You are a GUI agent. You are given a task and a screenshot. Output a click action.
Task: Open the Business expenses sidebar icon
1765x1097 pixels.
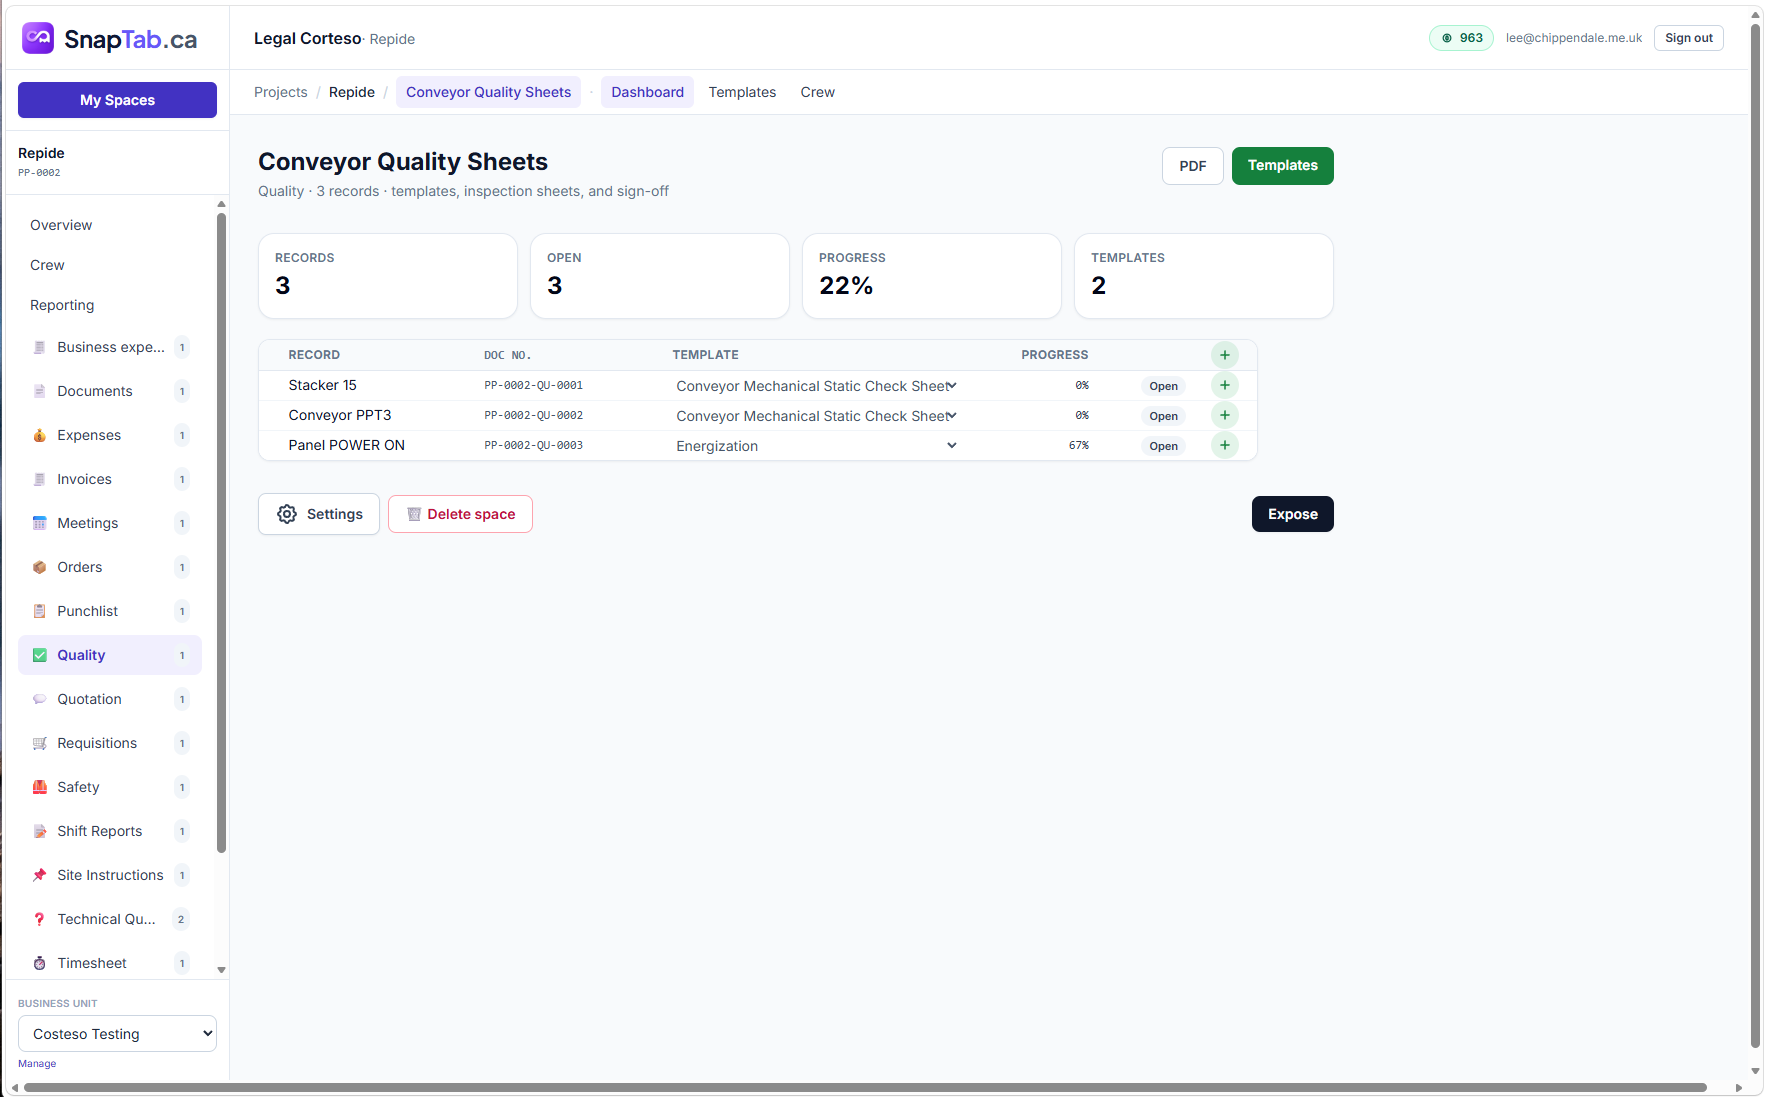[x=40, y=347]
